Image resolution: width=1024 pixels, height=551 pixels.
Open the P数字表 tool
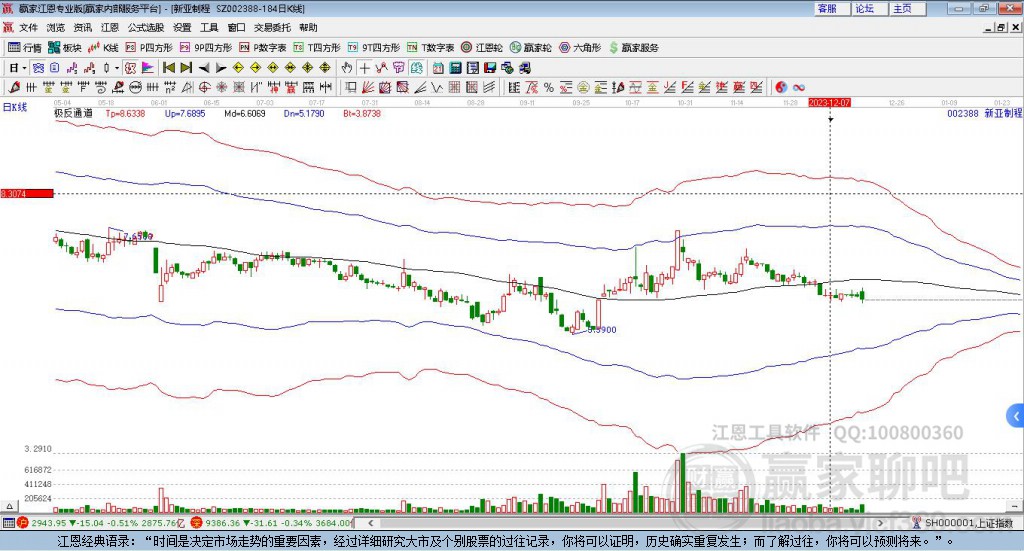[x=263, y=48]
